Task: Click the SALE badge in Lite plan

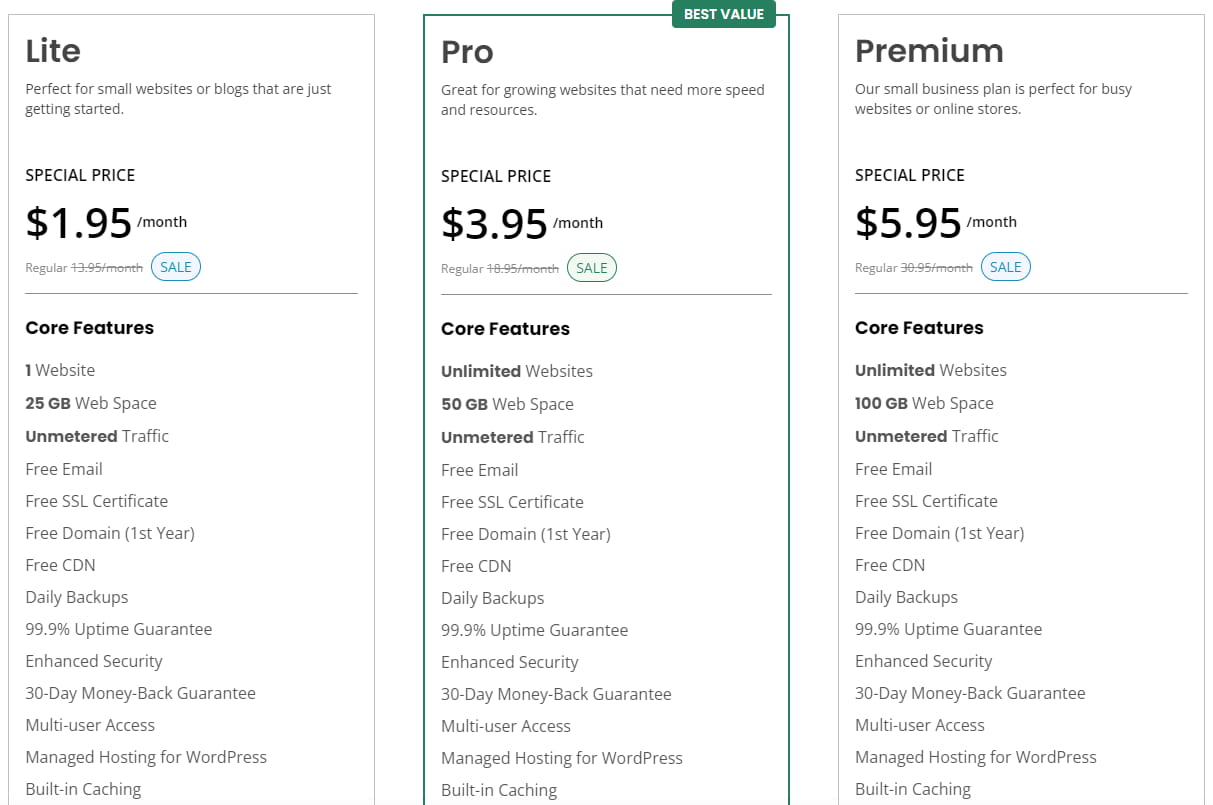Action: [176, 267]
